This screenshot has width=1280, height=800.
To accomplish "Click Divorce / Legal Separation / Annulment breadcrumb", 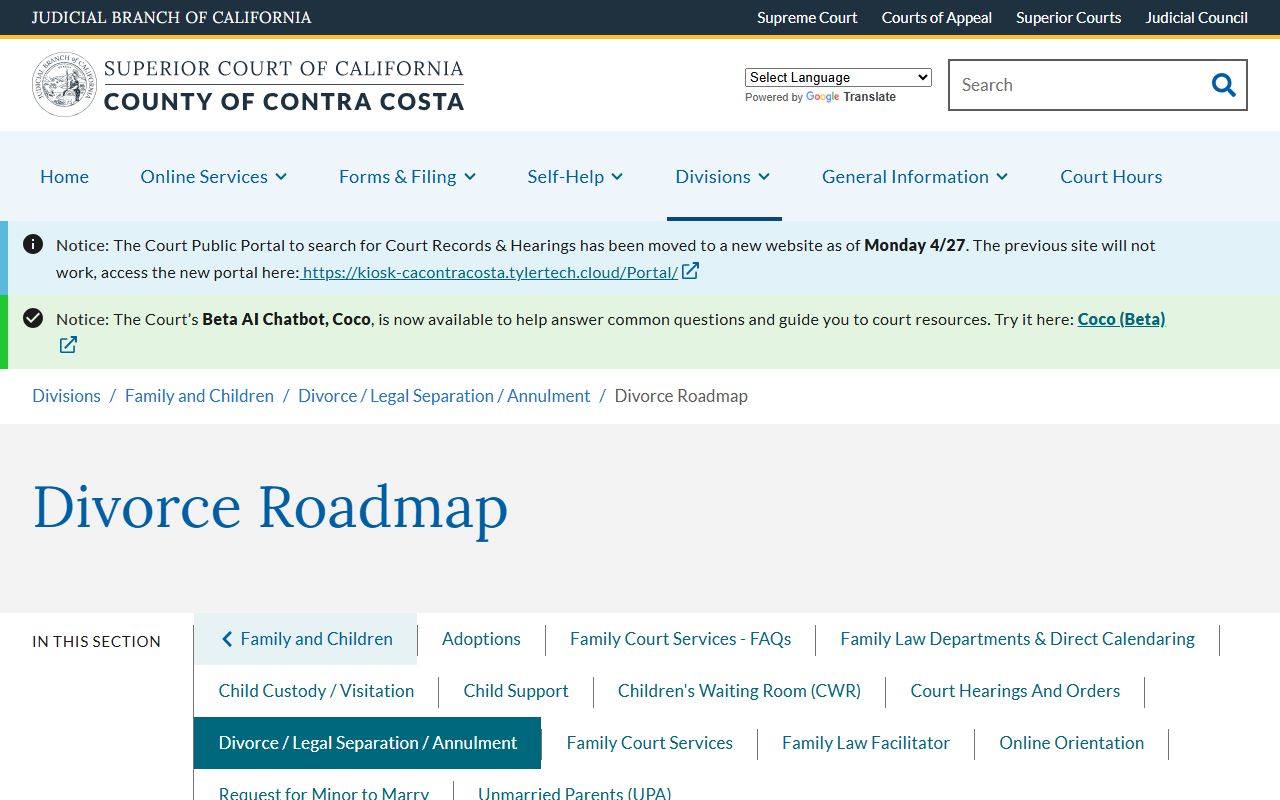I will point(444,396).
